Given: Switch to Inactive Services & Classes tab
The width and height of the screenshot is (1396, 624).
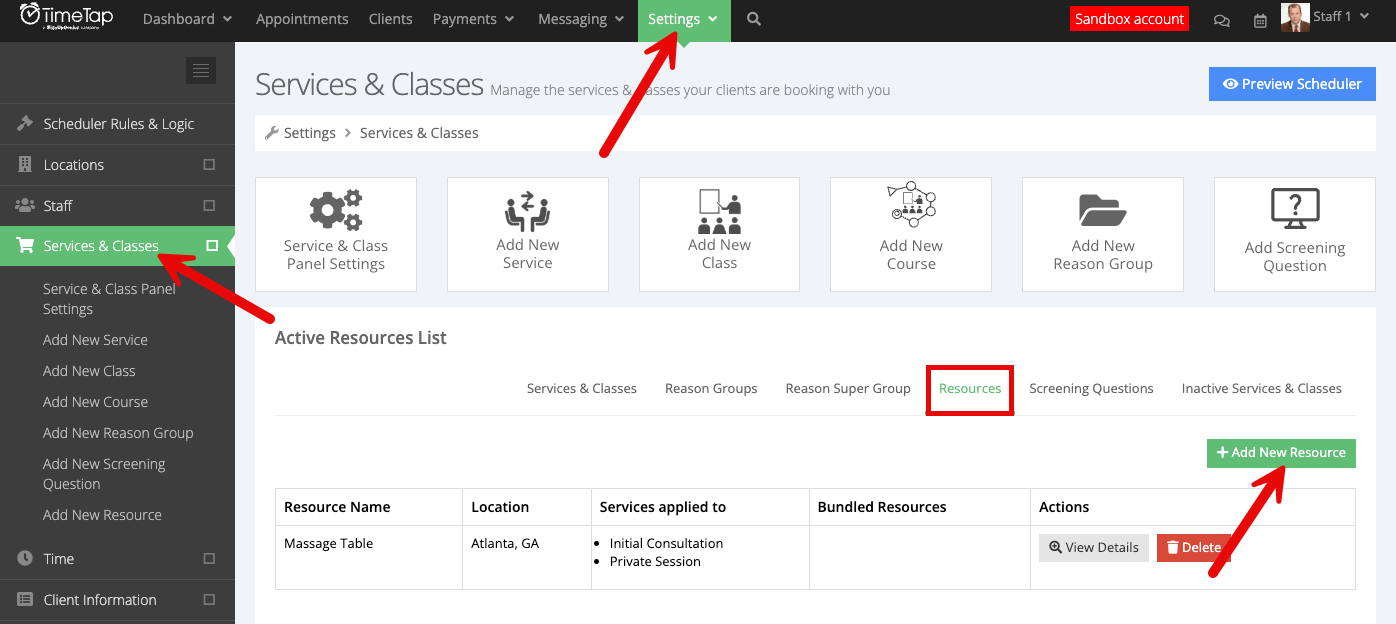Looking at the screenshot, I should coord(1262,388).
